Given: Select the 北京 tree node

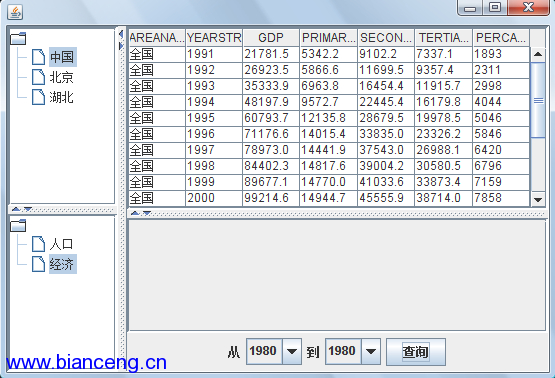Looking at the screenshot, I should point(62,77).
